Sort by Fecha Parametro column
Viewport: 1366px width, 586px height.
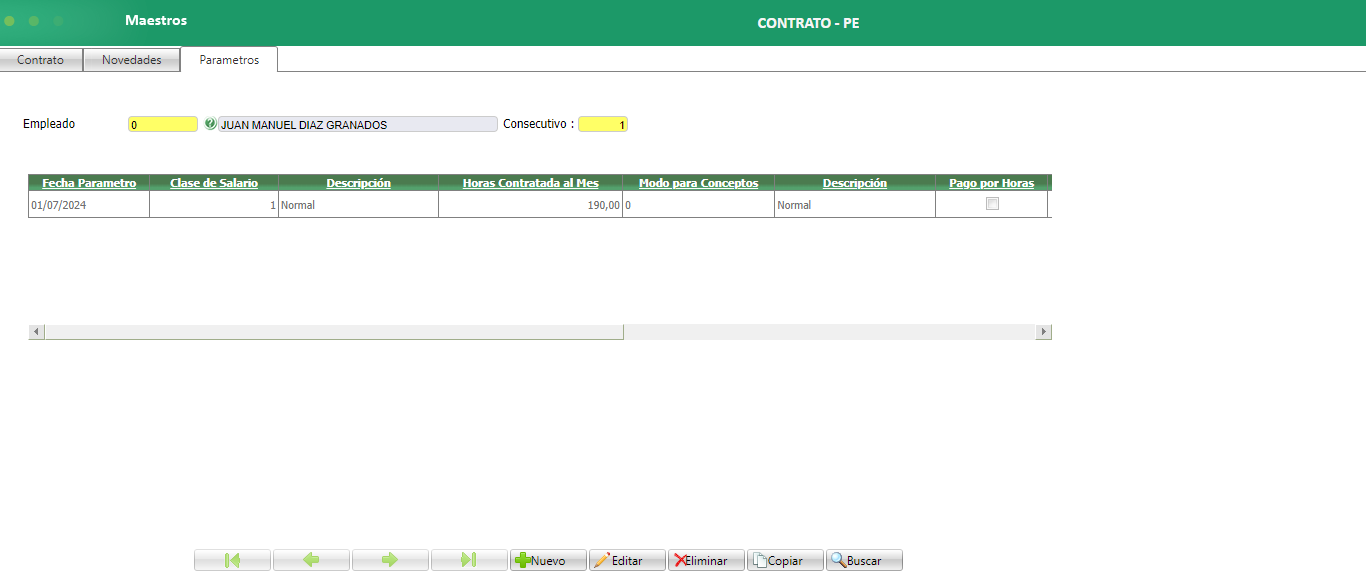coord(89,183)
